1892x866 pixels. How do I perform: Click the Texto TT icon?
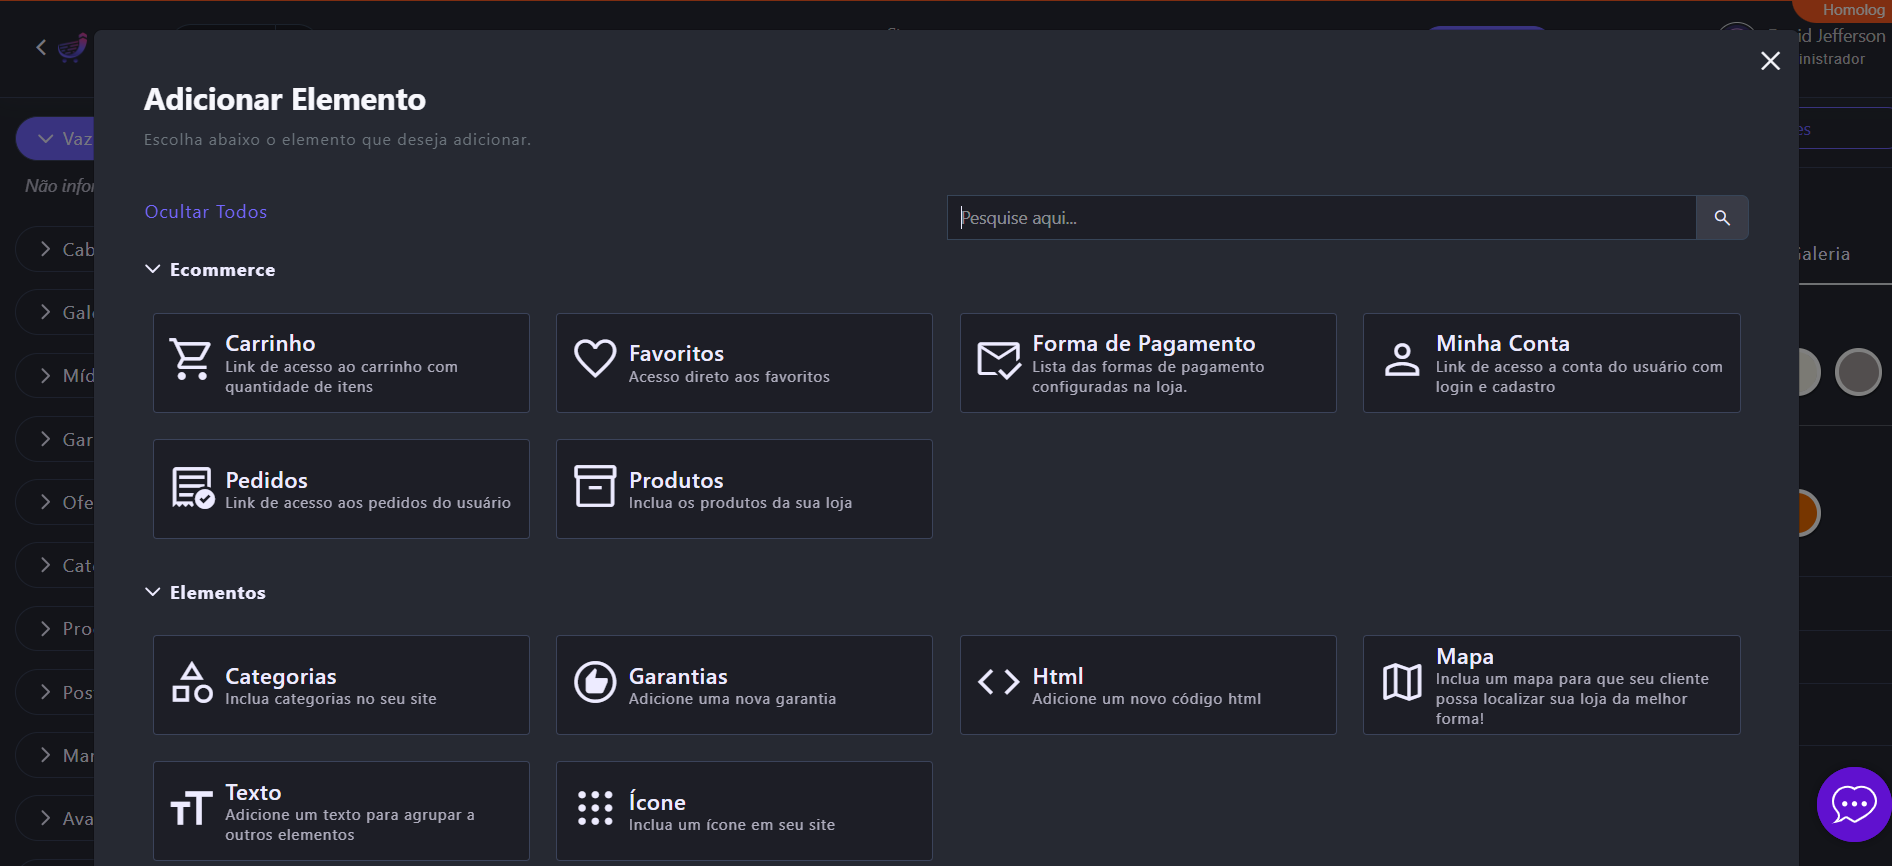(x=191, y=808)
